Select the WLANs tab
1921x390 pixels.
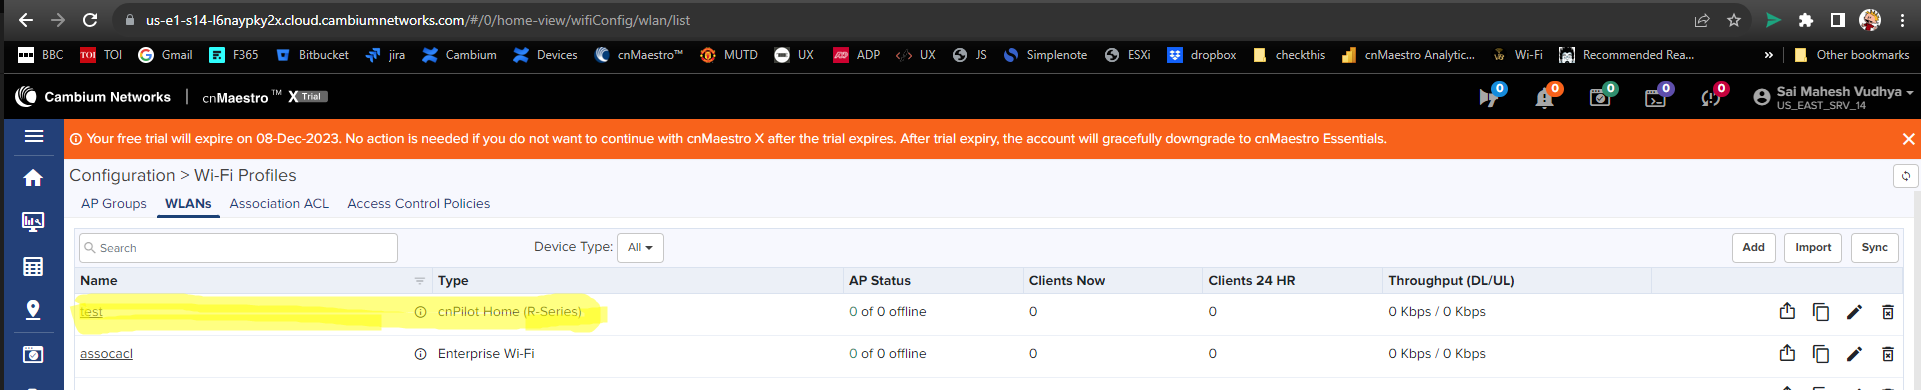click(188, 204)
